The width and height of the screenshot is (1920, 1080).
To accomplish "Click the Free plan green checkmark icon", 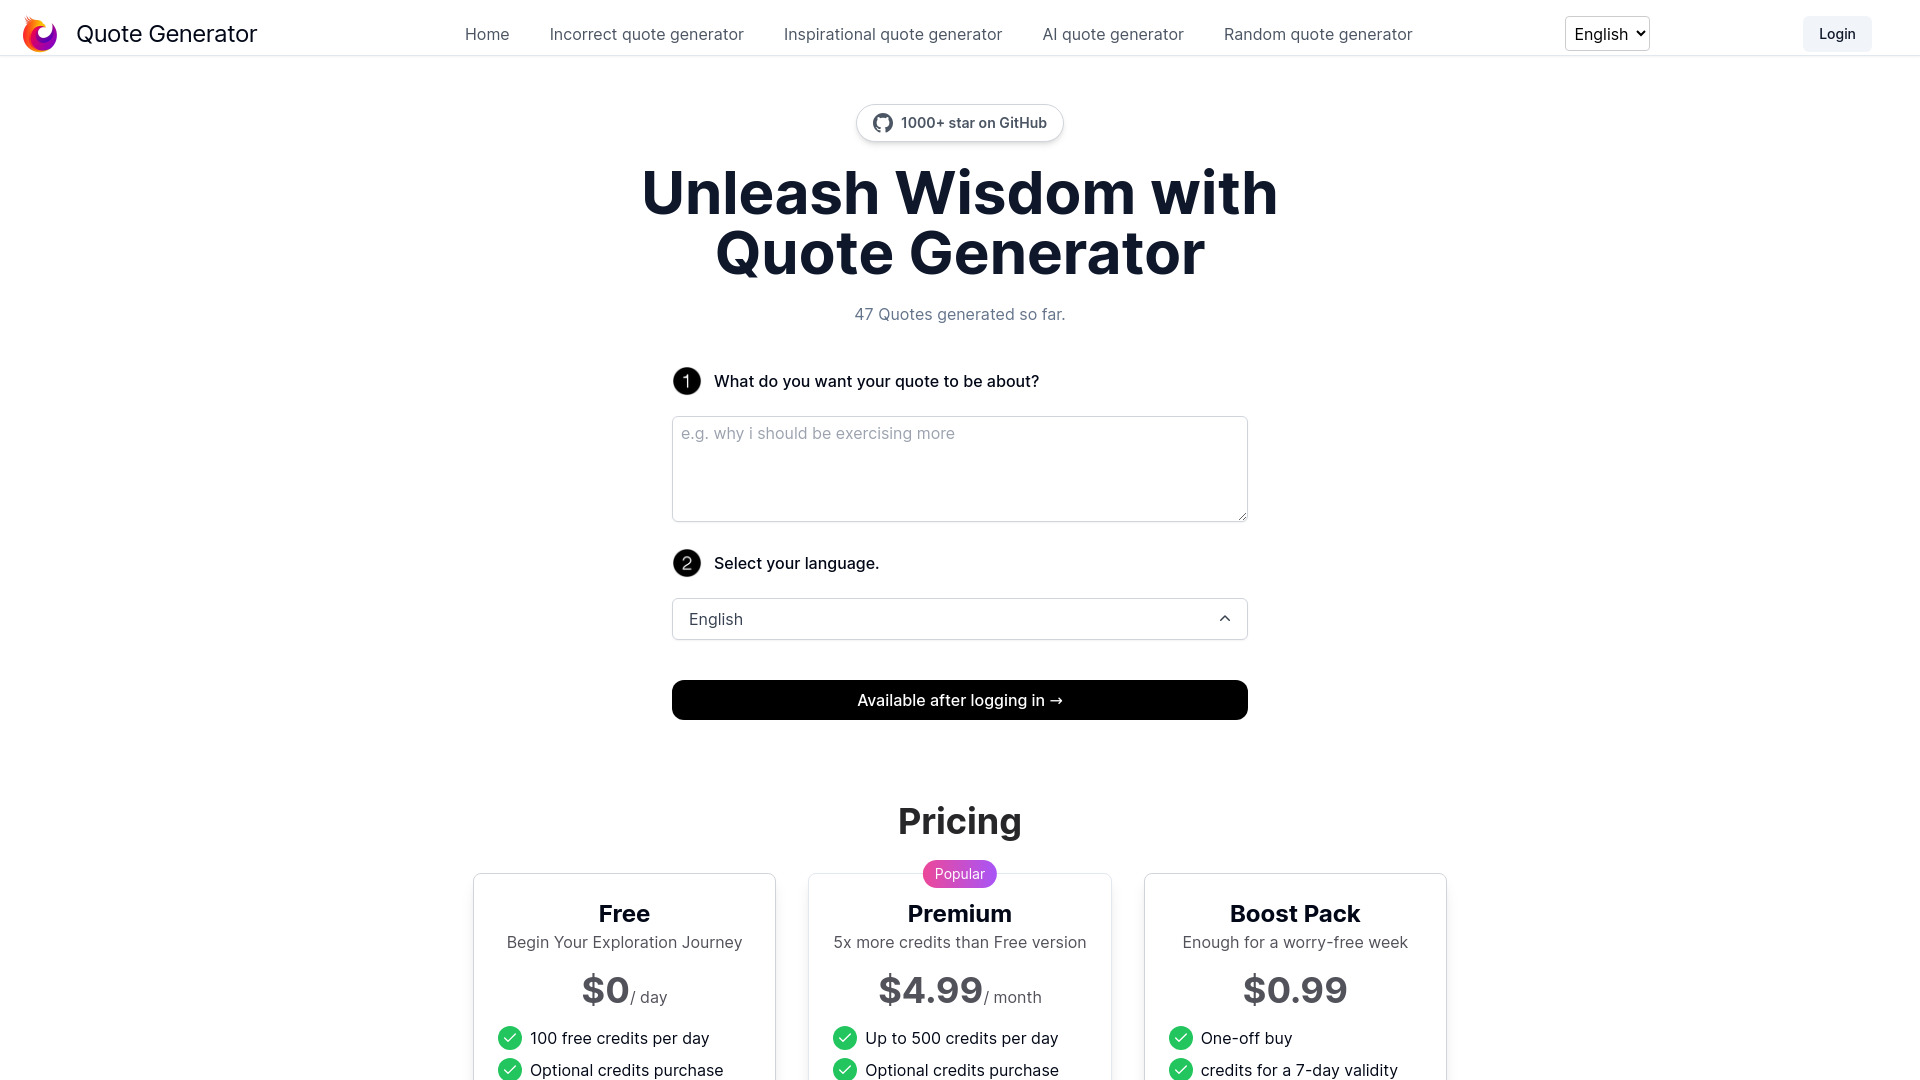I will 509,1038.
